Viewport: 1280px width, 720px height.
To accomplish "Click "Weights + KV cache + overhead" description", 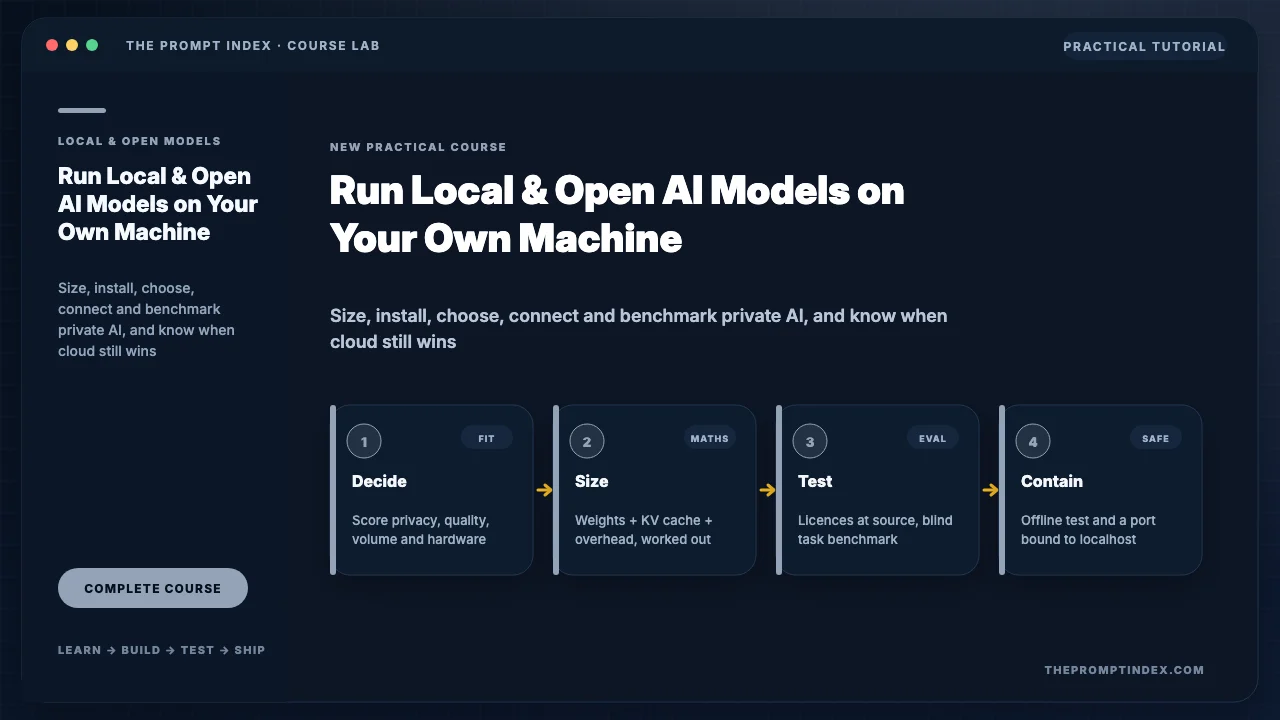I will tap(644, 530).
